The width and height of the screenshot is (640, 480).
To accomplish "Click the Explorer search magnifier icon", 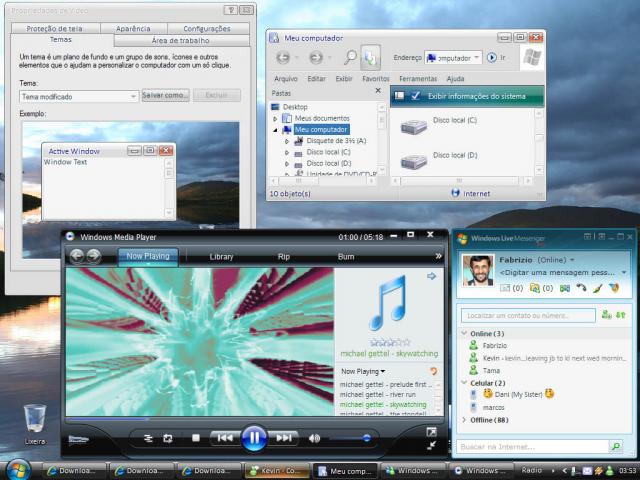I will 350,58.
